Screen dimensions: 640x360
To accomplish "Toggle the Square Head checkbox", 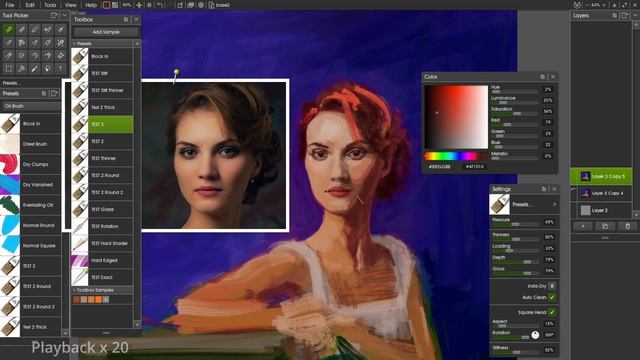I will click(x=552, y=312).
